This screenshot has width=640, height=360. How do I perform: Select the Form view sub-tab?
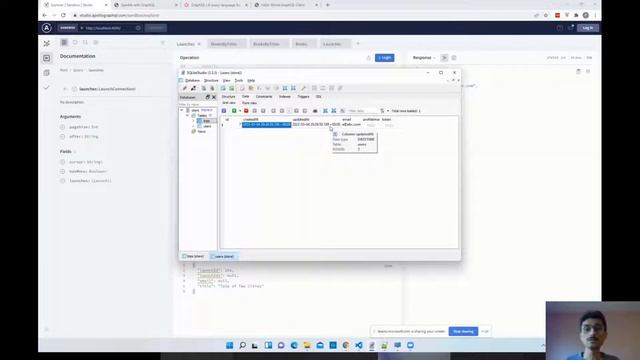tap(249, 103)
